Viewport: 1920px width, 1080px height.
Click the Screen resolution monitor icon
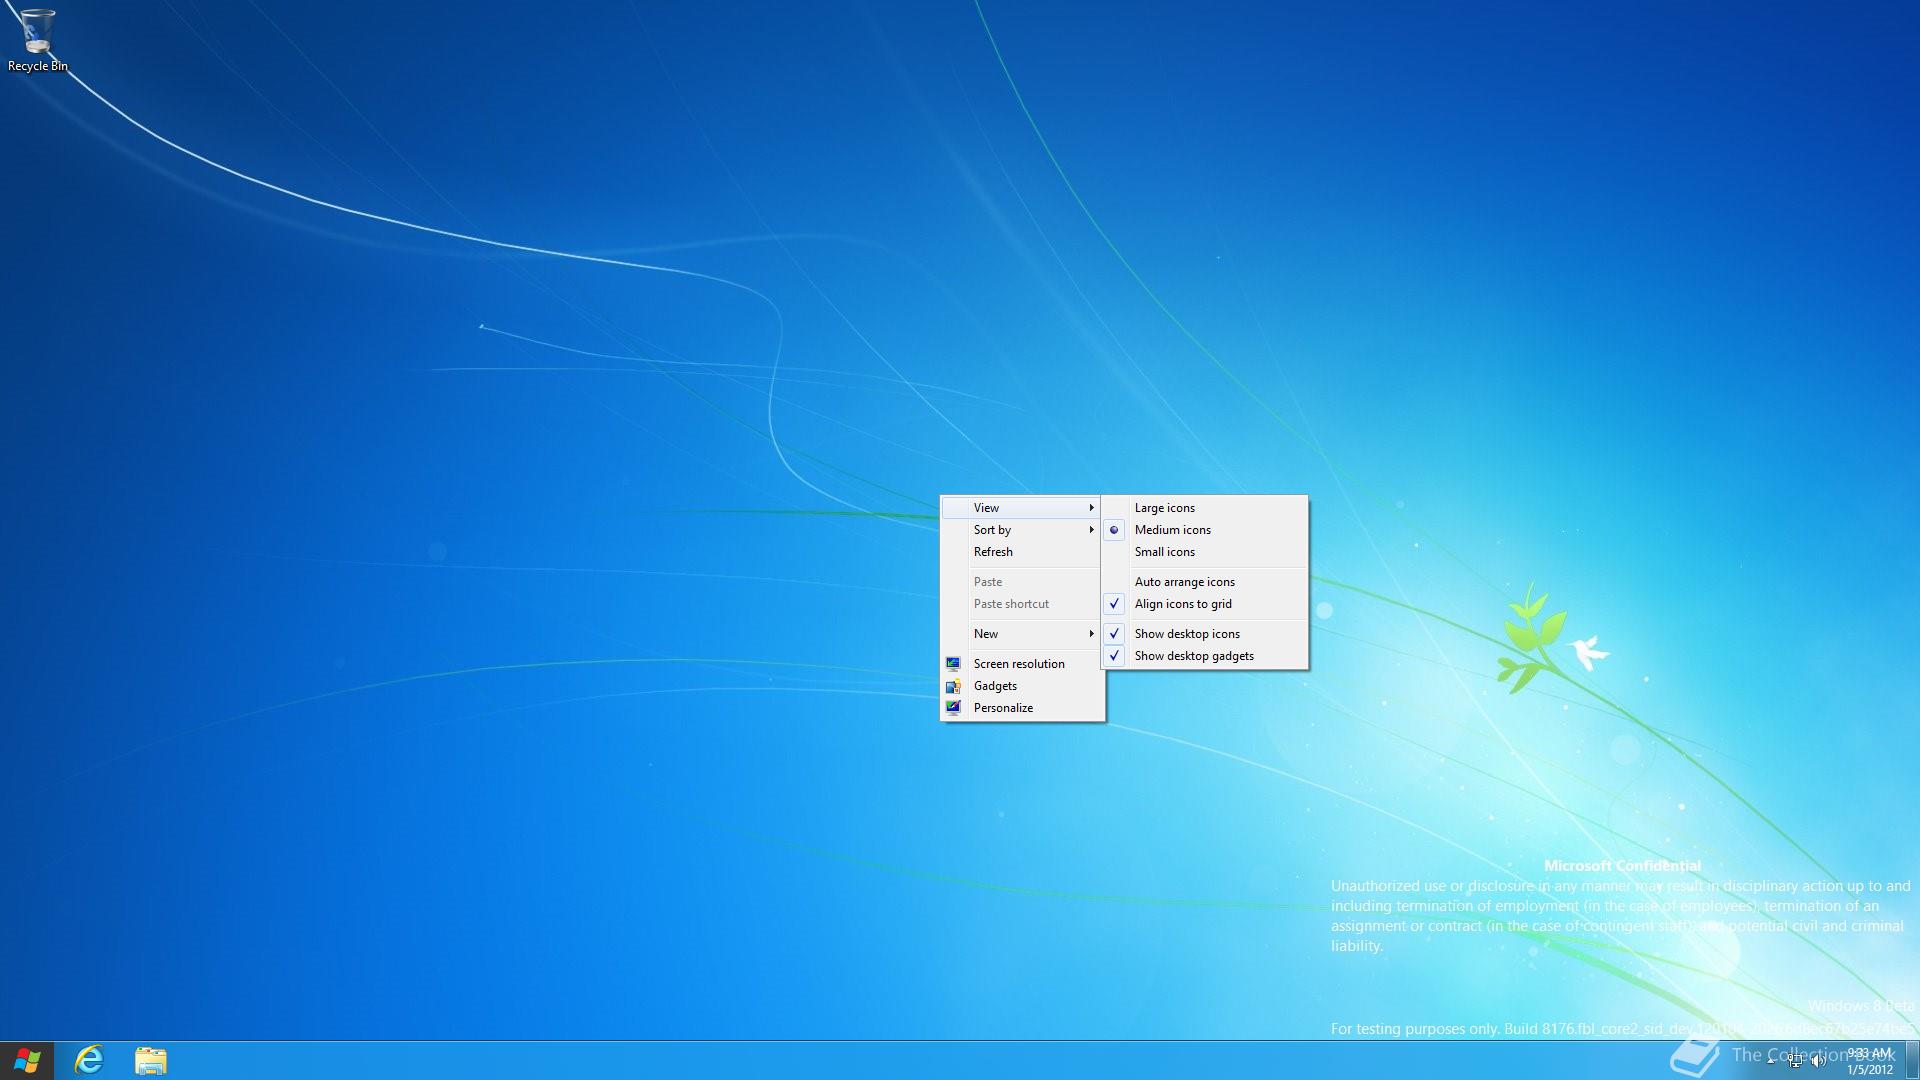click(953, 664)
